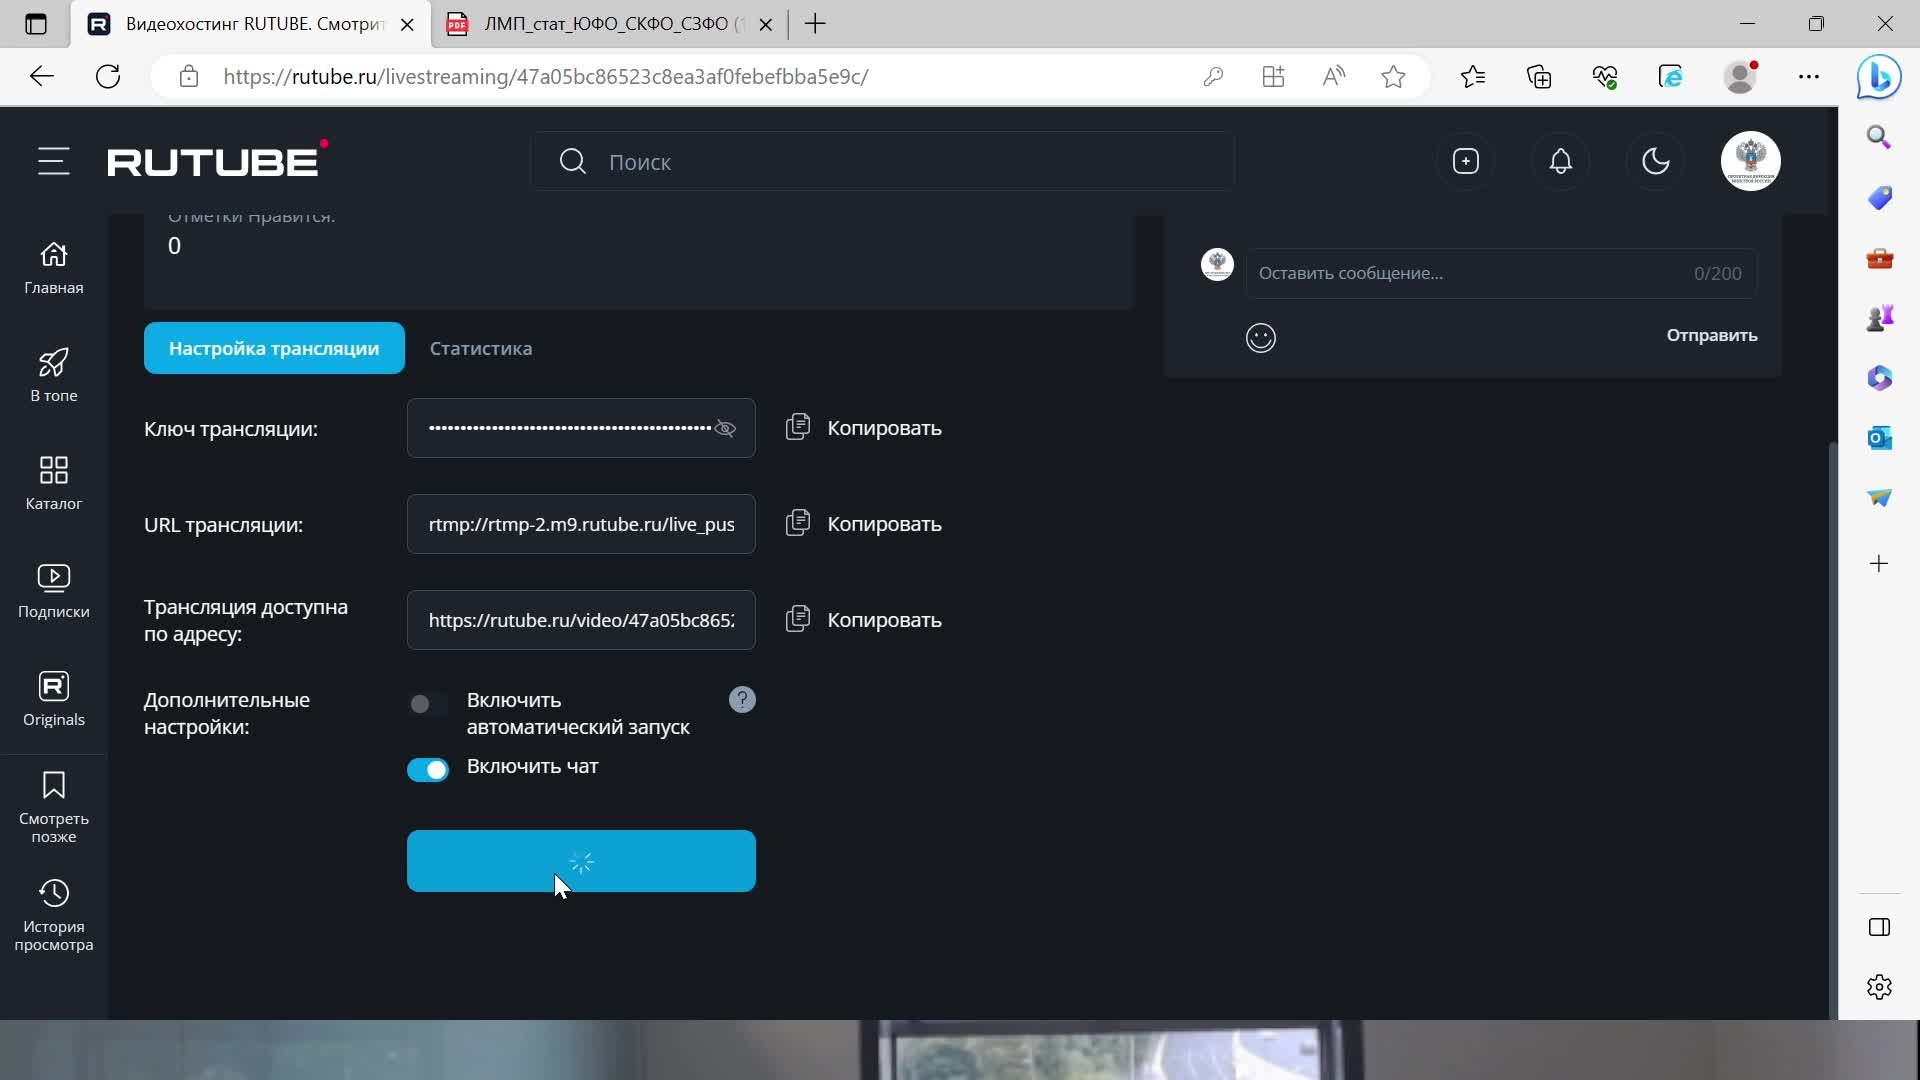Open Подписки in the sidebar
The image size is (1920, 1080).
point(54,591)
